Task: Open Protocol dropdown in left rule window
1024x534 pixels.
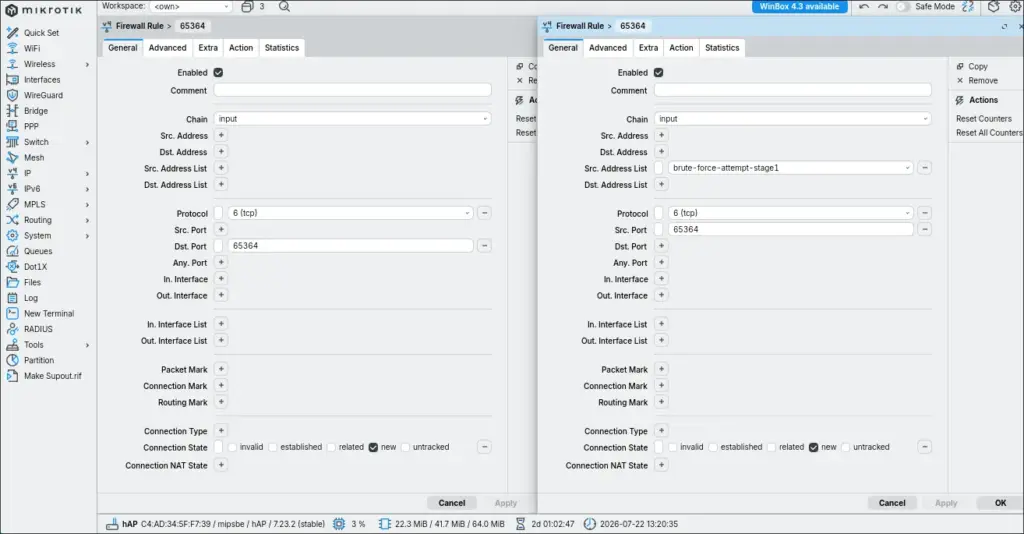Action: (x=350, y=213)
